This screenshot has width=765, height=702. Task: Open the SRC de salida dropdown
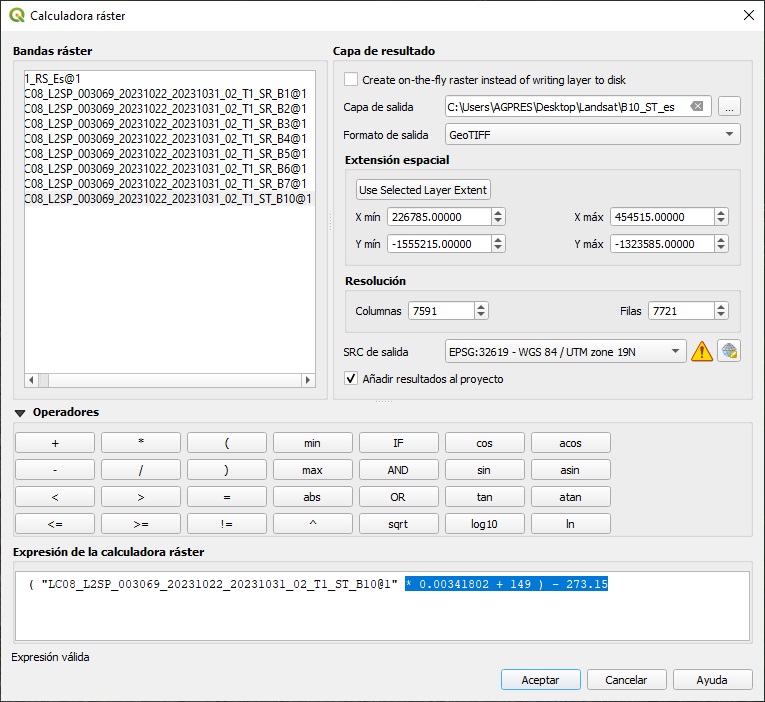pos(565,351)
